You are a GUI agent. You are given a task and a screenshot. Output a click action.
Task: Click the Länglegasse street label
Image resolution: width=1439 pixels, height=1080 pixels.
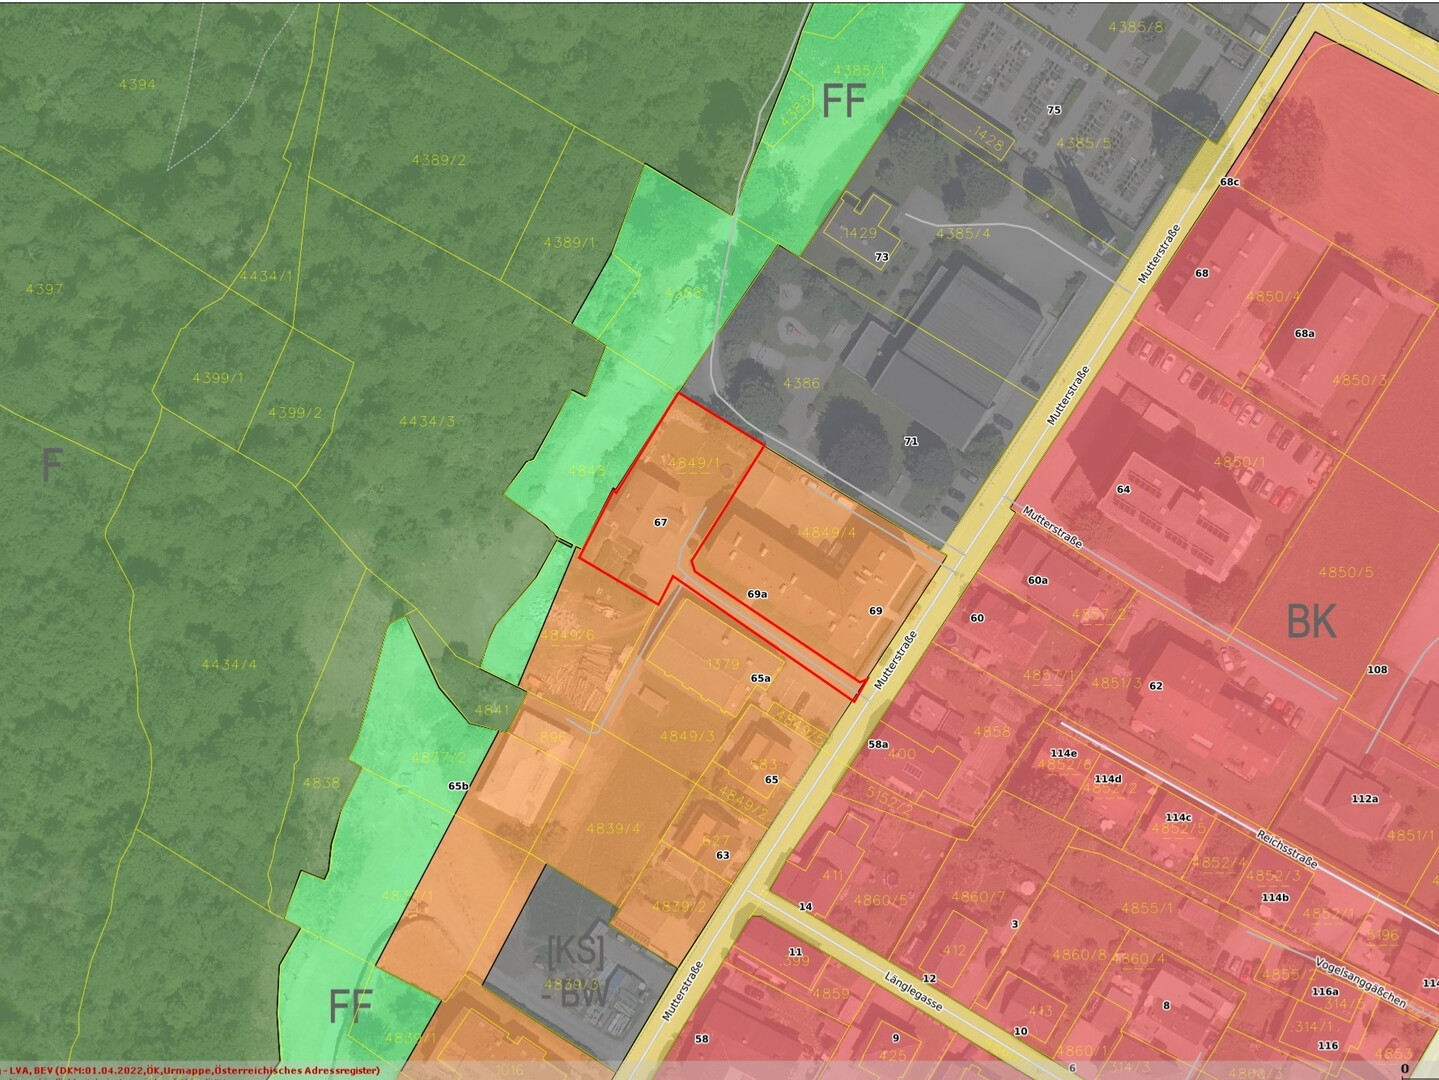[x=914, y=992]
